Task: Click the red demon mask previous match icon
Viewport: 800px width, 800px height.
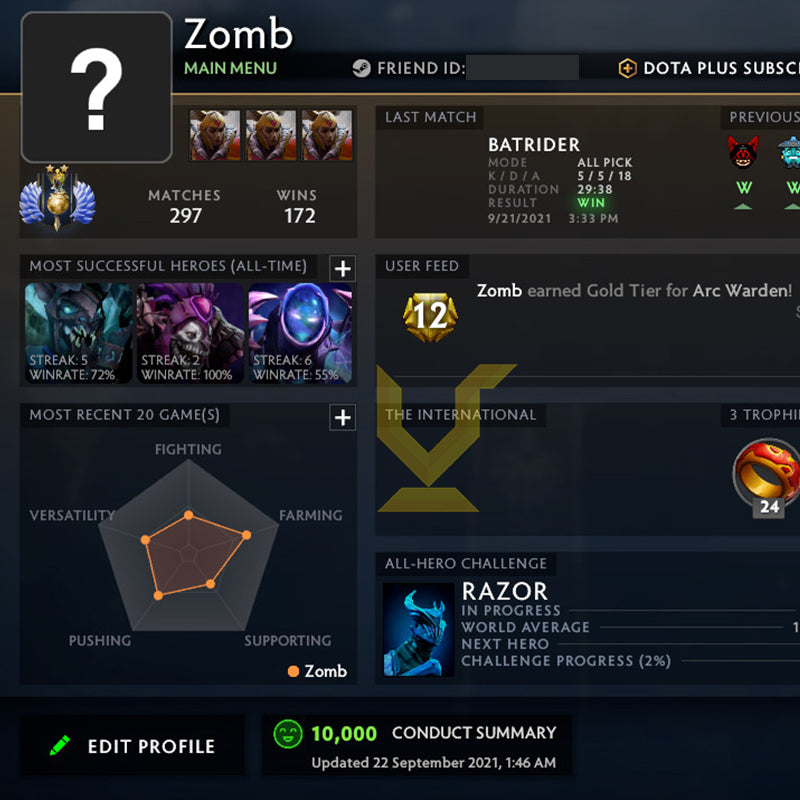Action: 743,152
